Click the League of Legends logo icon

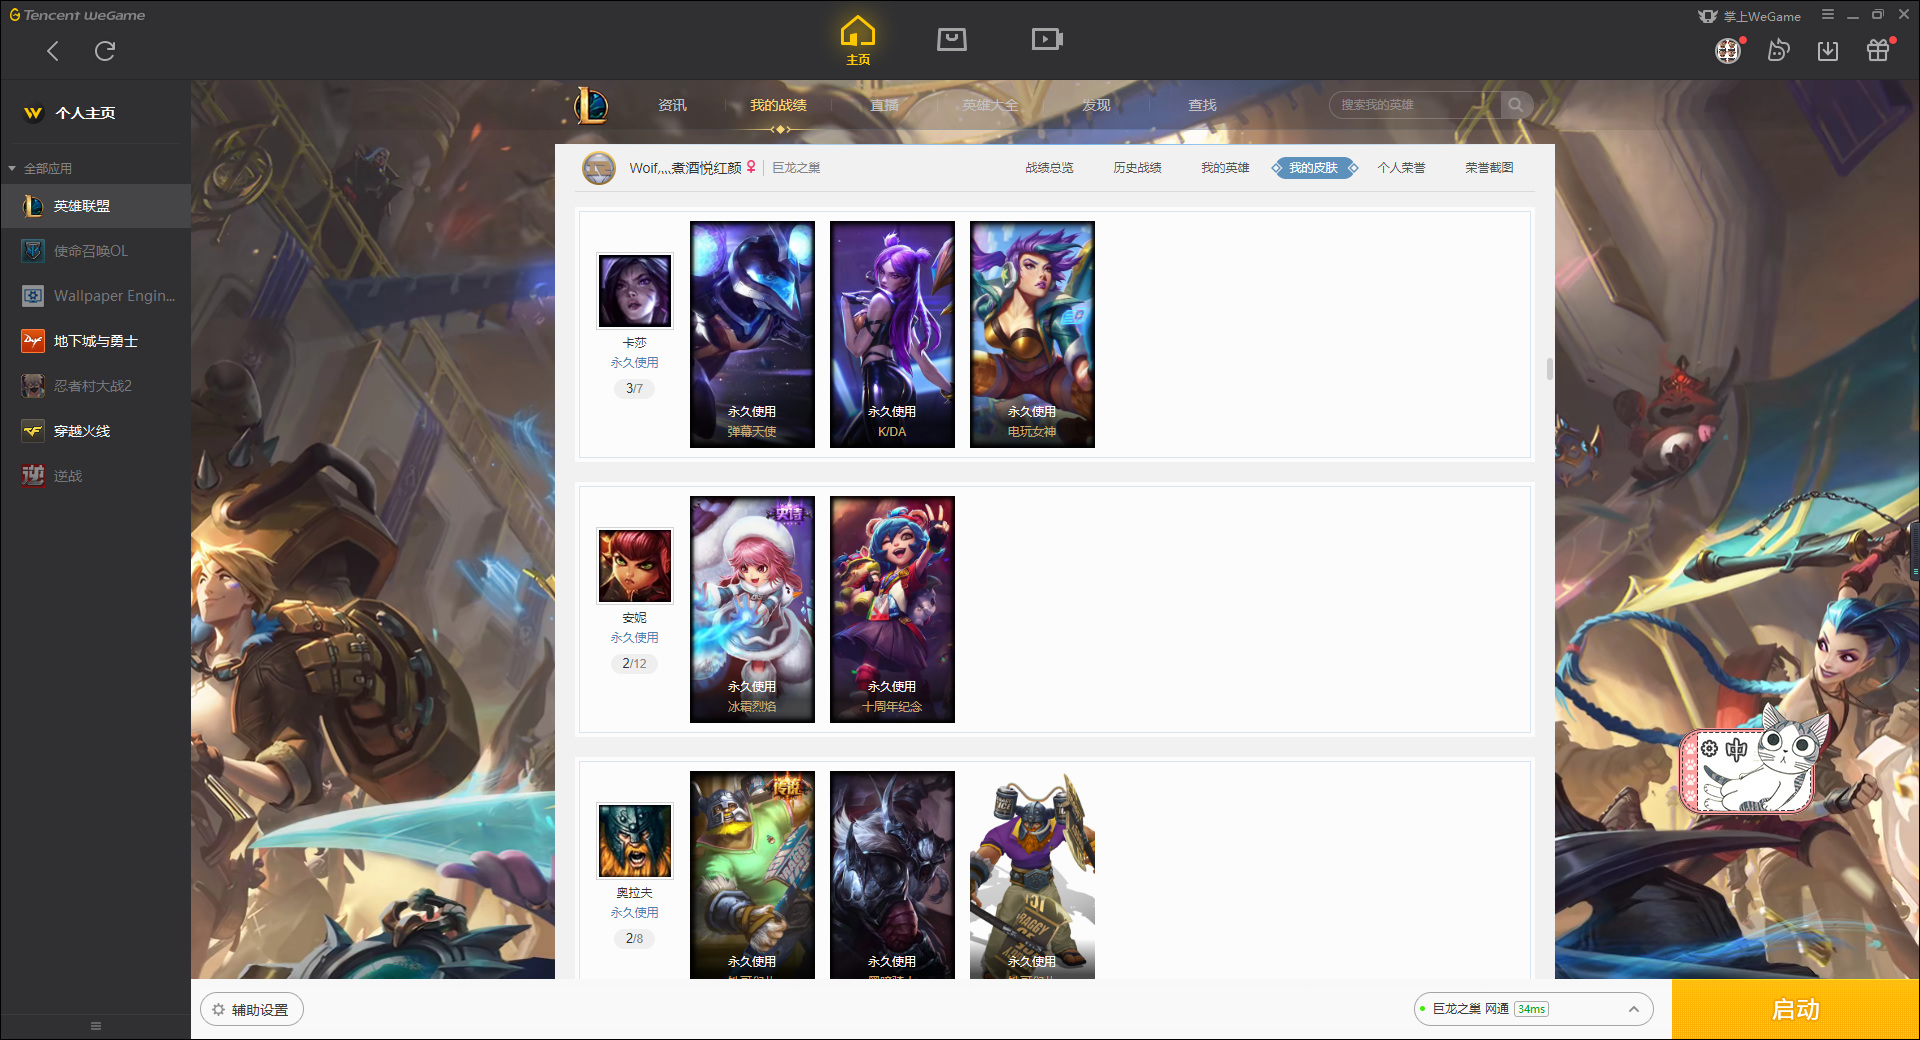[x=590, y=105]
